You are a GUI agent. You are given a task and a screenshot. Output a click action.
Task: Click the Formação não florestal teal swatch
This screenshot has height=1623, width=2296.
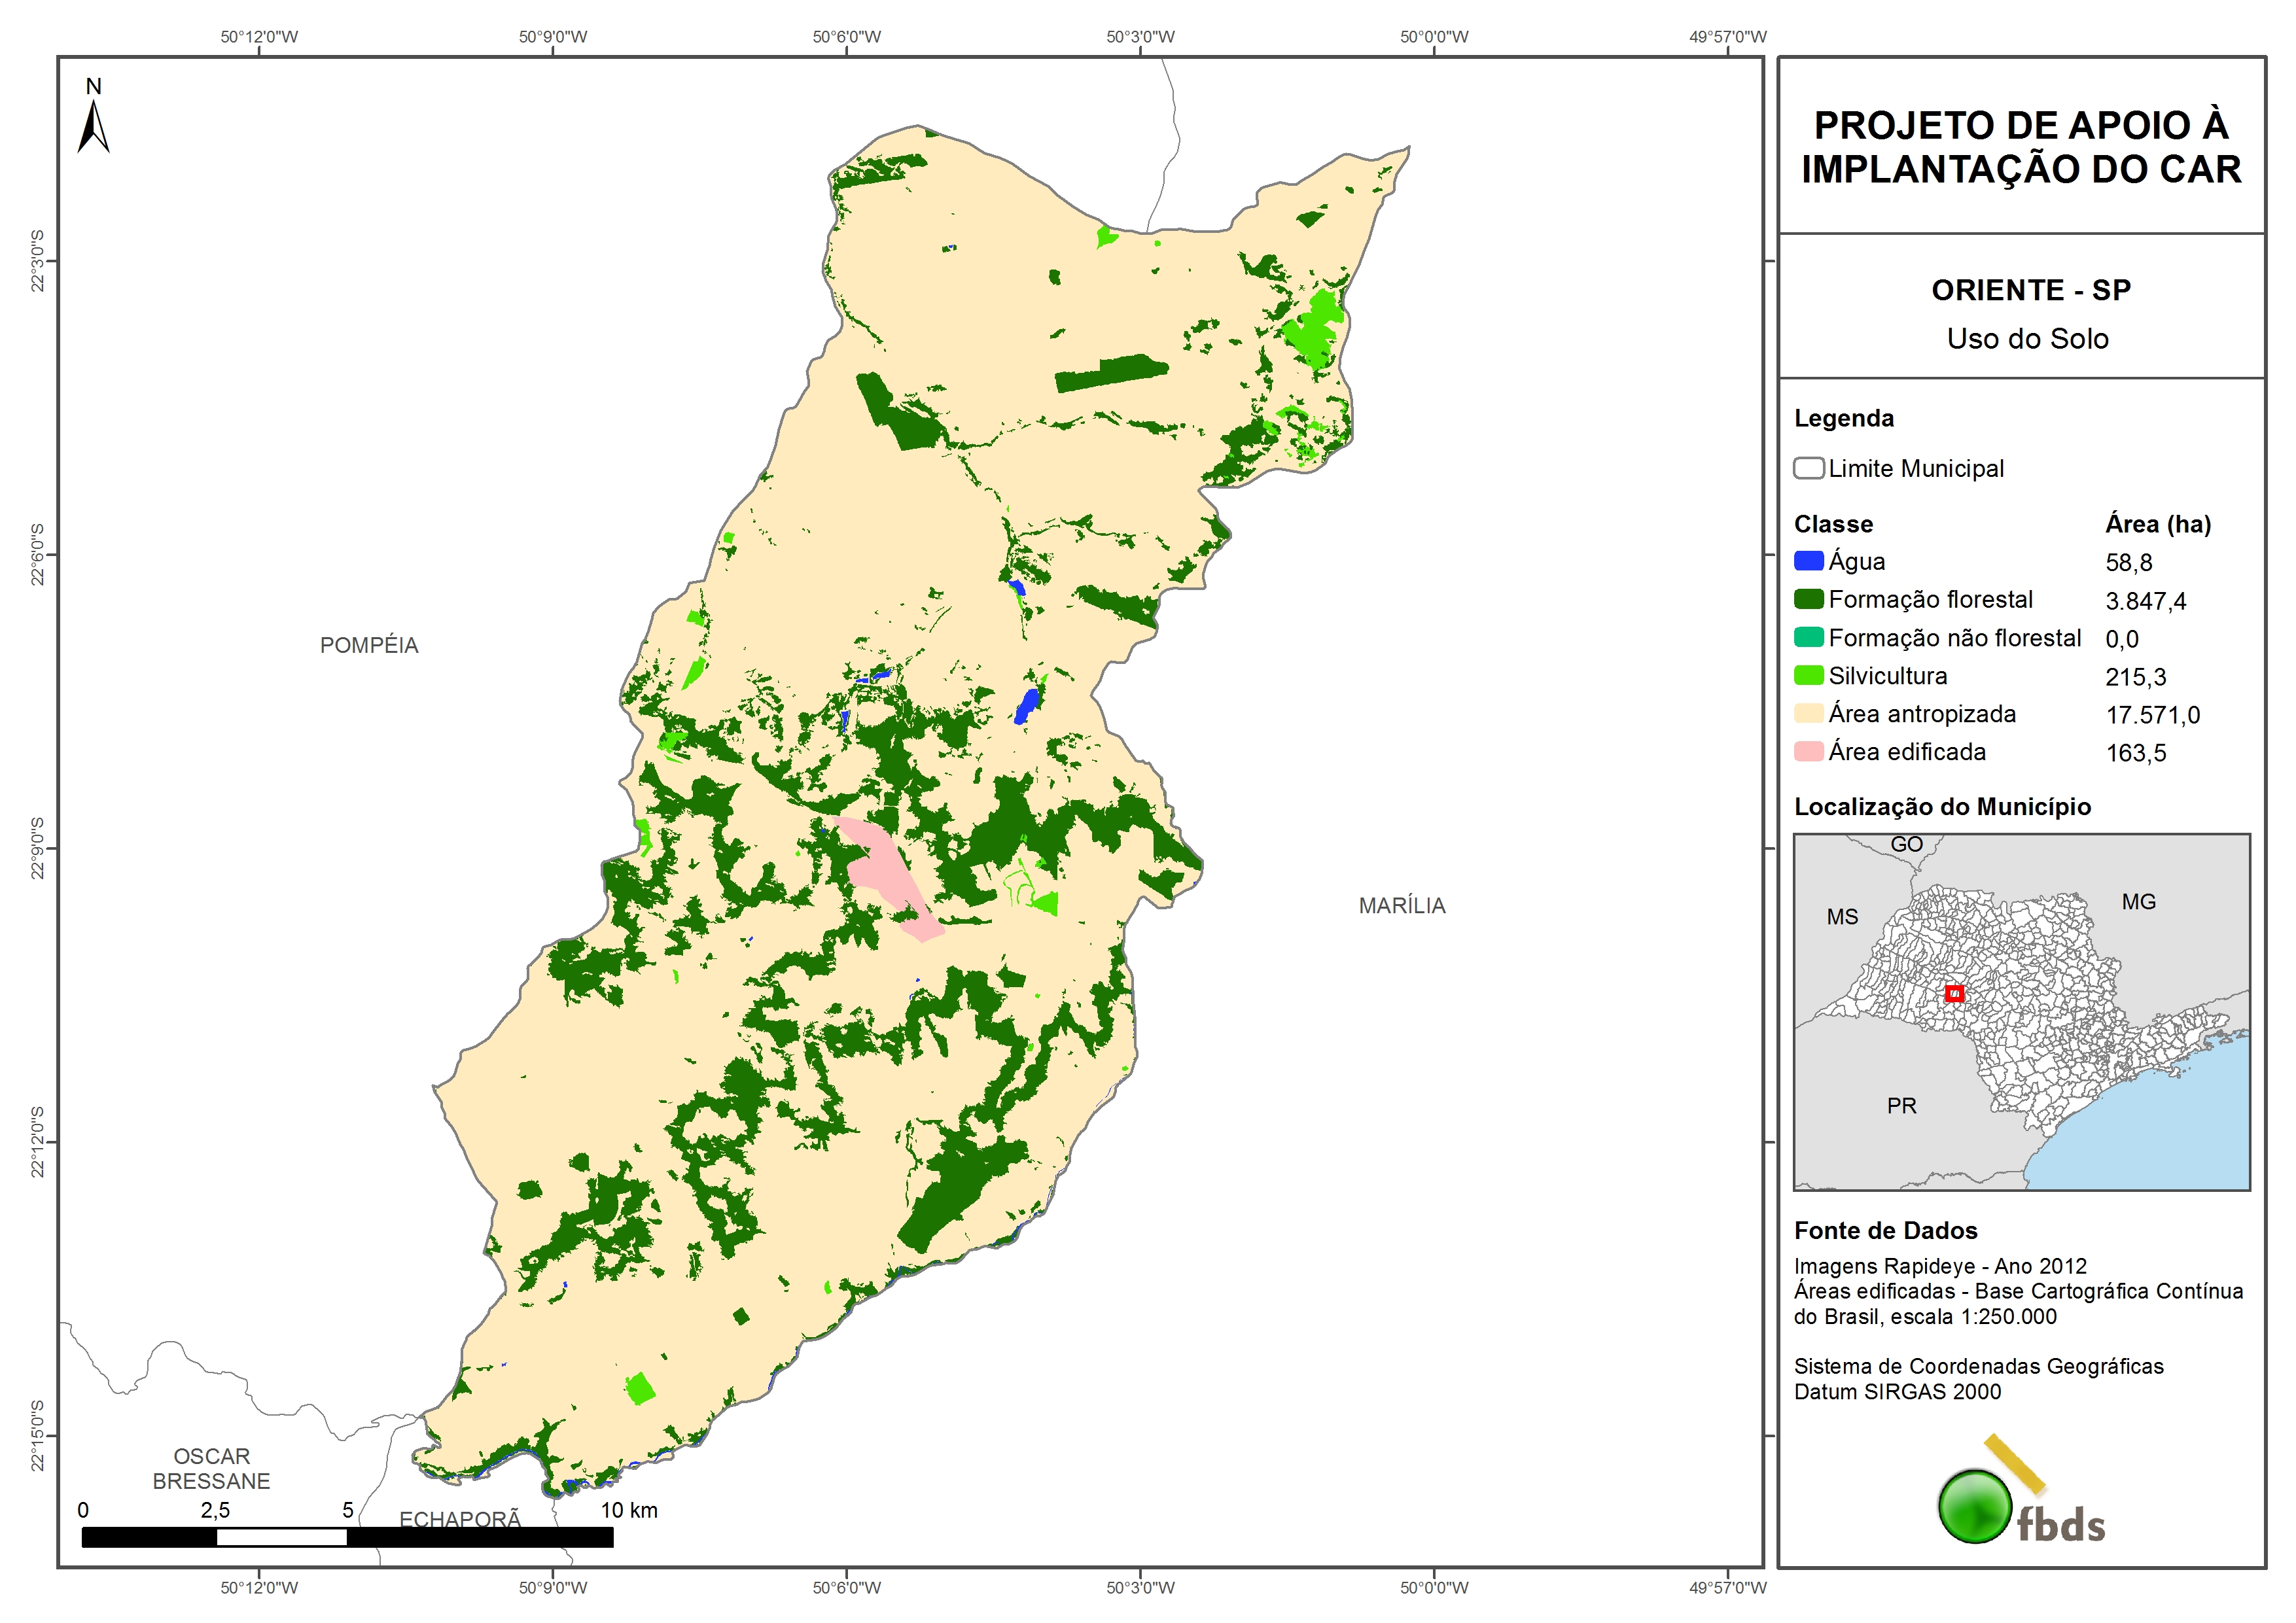pyautogui.click(x=1808, y=637)
